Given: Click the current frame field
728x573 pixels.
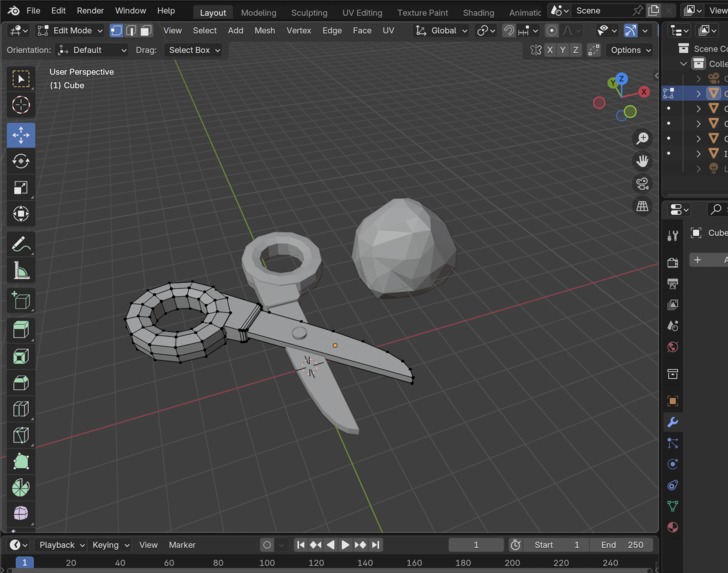Looking at the screenshot, I should click(x=476, y=545).
